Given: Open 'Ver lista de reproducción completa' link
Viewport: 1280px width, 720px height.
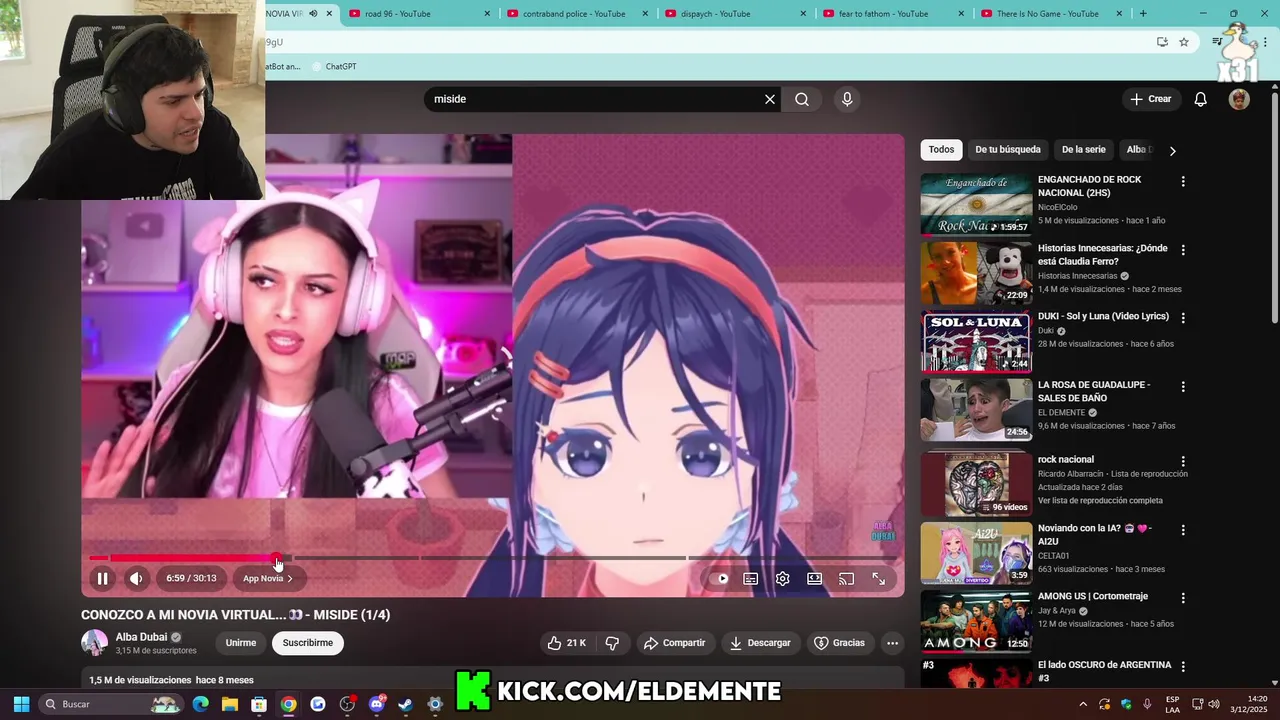Looking at the screenshot, I should point(1100,500).
